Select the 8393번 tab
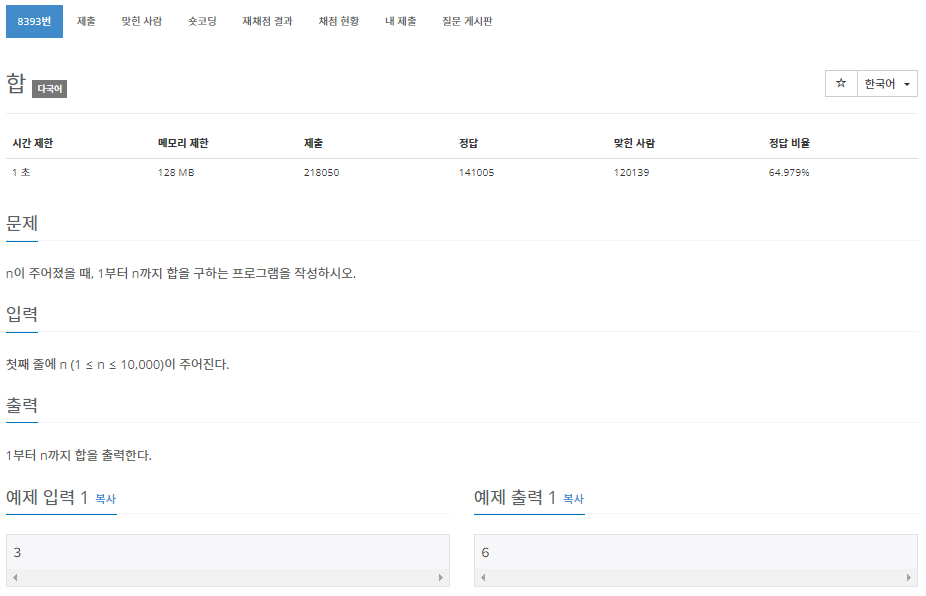Image resolution: width=926 pixels, height=596 pixels. 34,21
